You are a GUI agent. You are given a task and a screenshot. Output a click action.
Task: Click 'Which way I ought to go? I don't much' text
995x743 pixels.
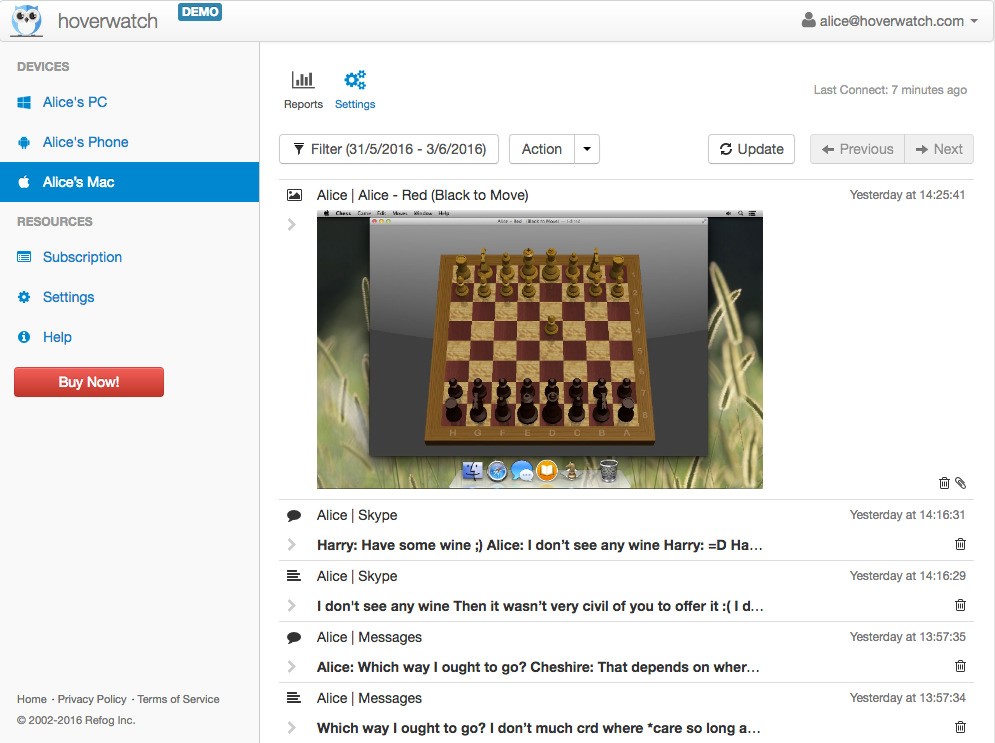pyautogui.click(x=538, y=728)
